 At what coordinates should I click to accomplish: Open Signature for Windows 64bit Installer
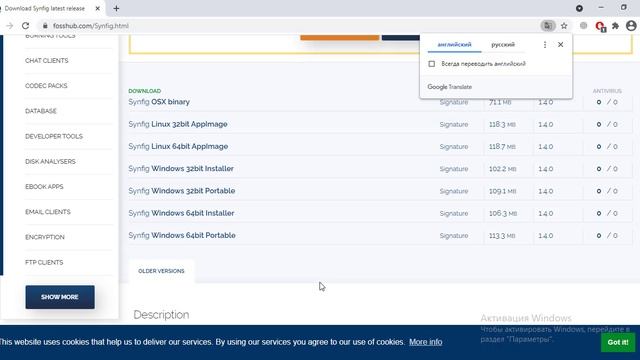point(454,213)
